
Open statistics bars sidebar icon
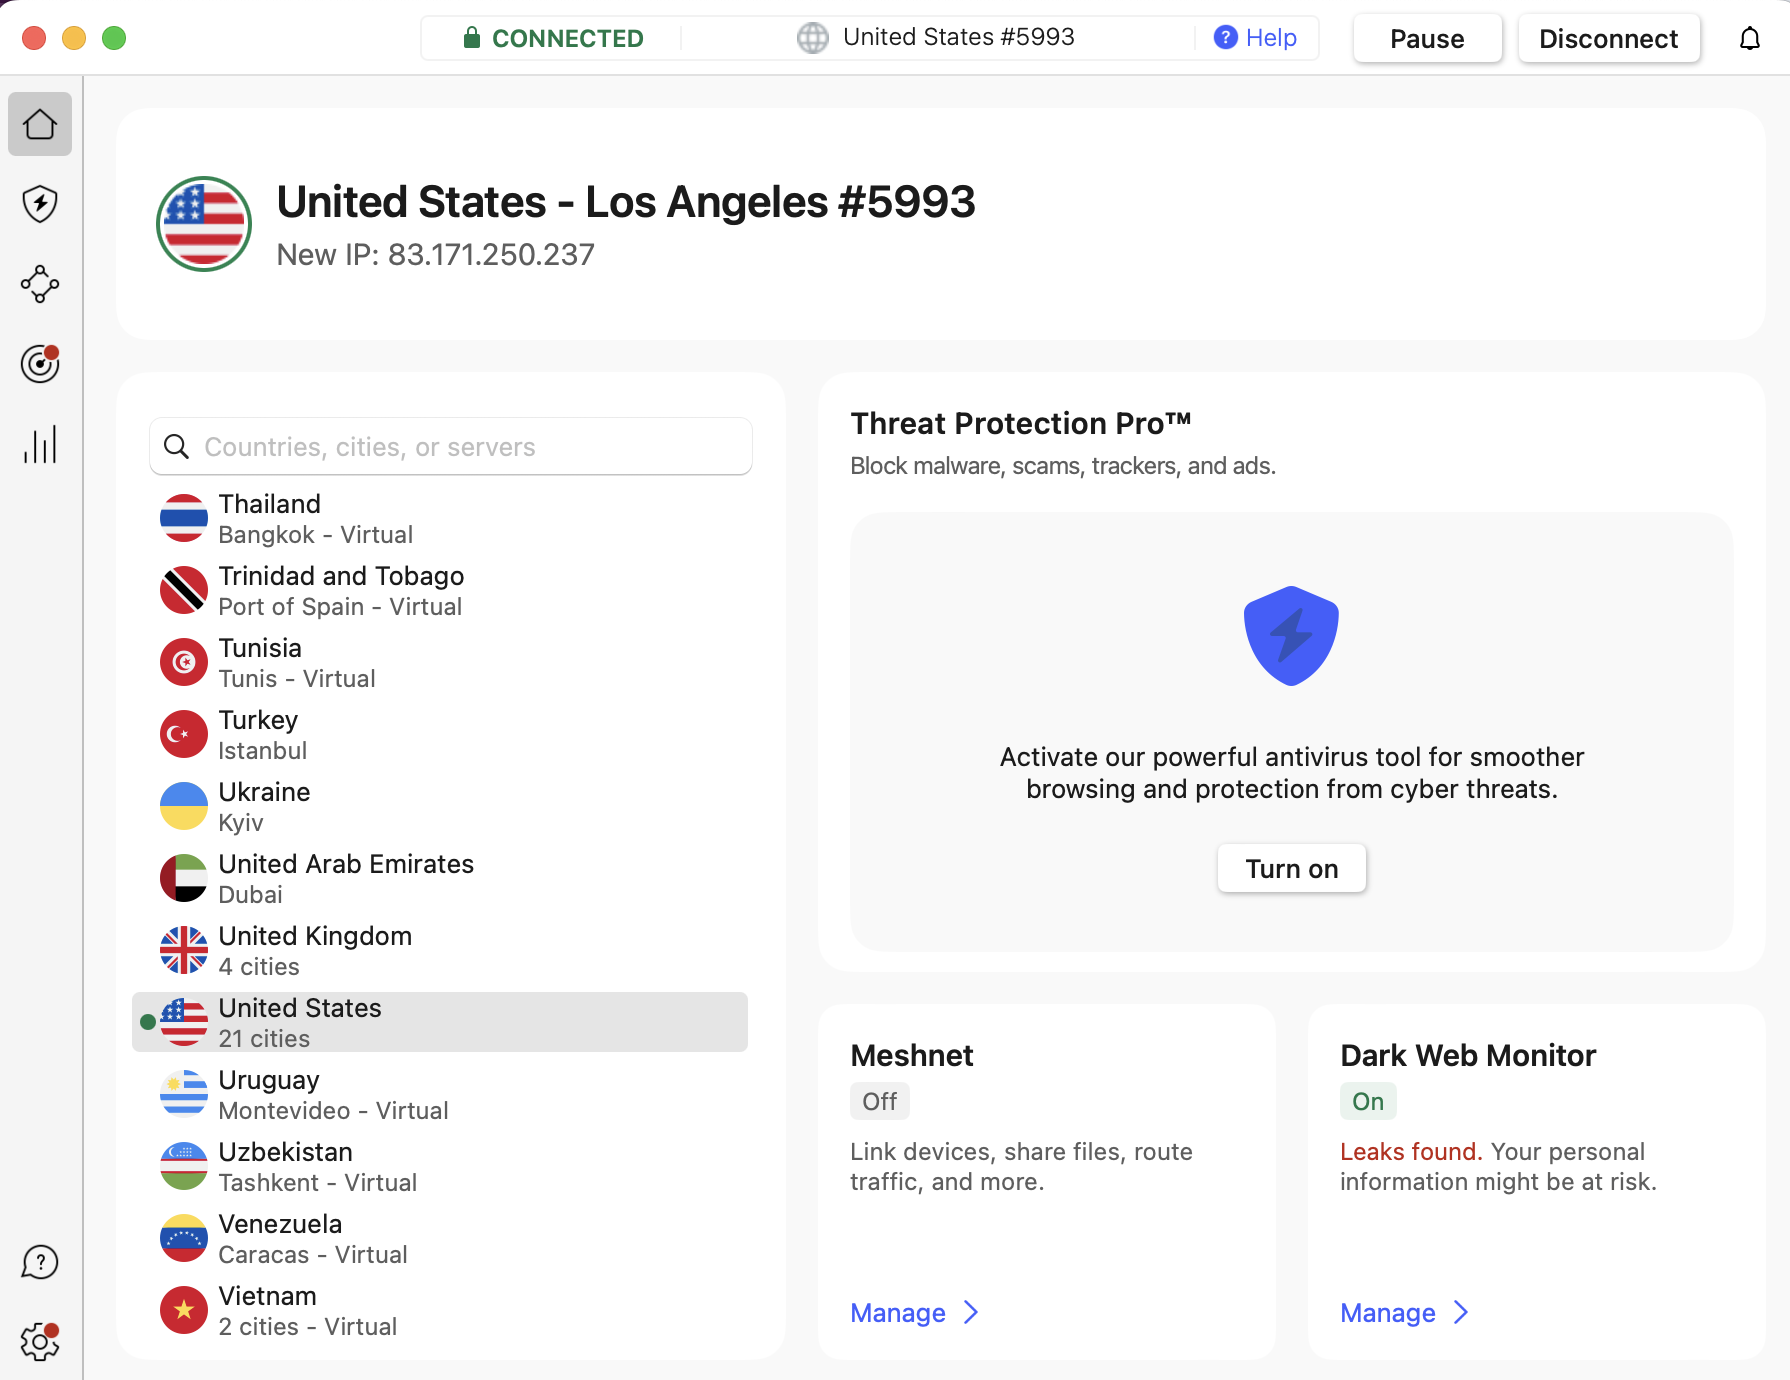click(x=40, y=444)
